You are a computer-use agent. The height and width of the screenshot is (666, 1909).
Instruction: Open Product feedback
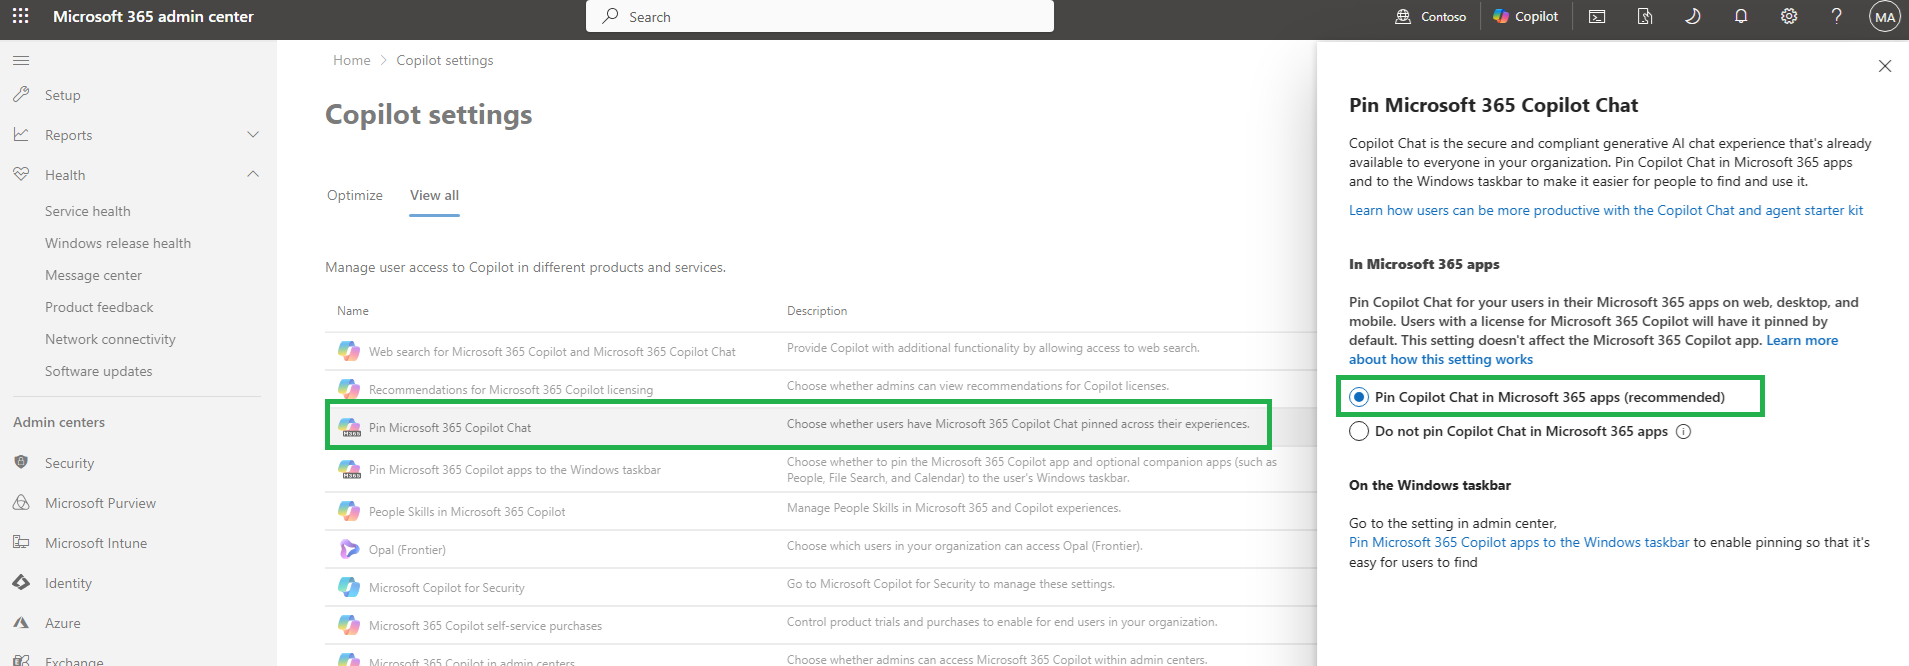99,307
